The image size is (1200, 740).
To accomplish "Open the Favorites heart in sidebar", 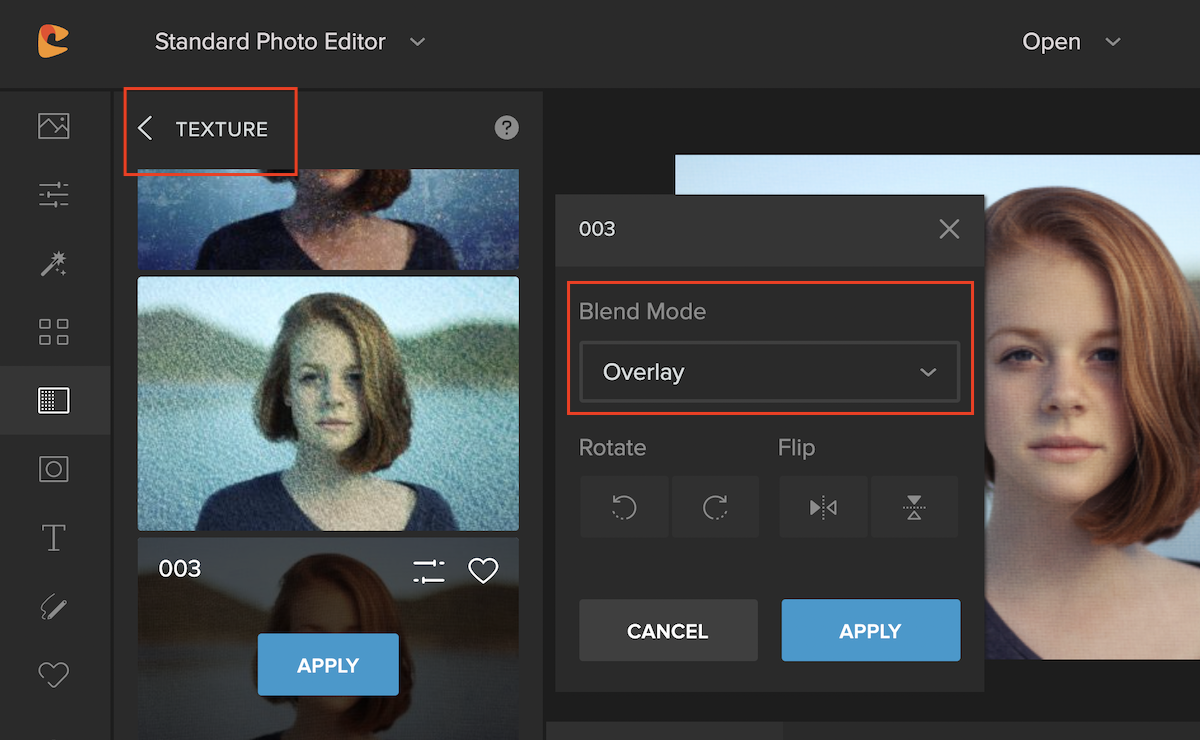I will click(53, 675).
